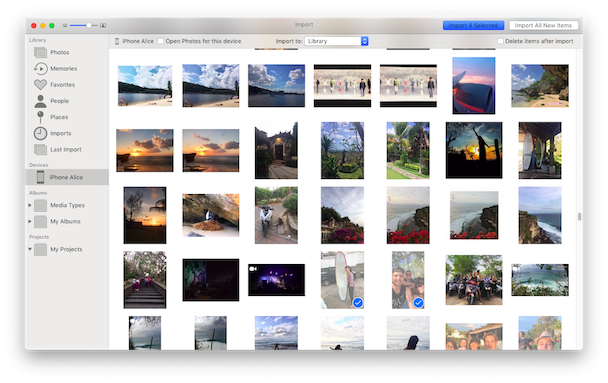Click the My Projects label
Image resolution: width=608 pixels, height=383 pixels.
[x=66, y=250]
